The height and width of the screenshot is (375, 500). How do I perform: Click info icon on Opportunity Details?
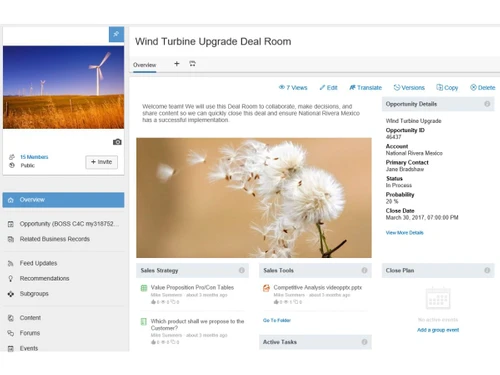[x=487, y=104]
